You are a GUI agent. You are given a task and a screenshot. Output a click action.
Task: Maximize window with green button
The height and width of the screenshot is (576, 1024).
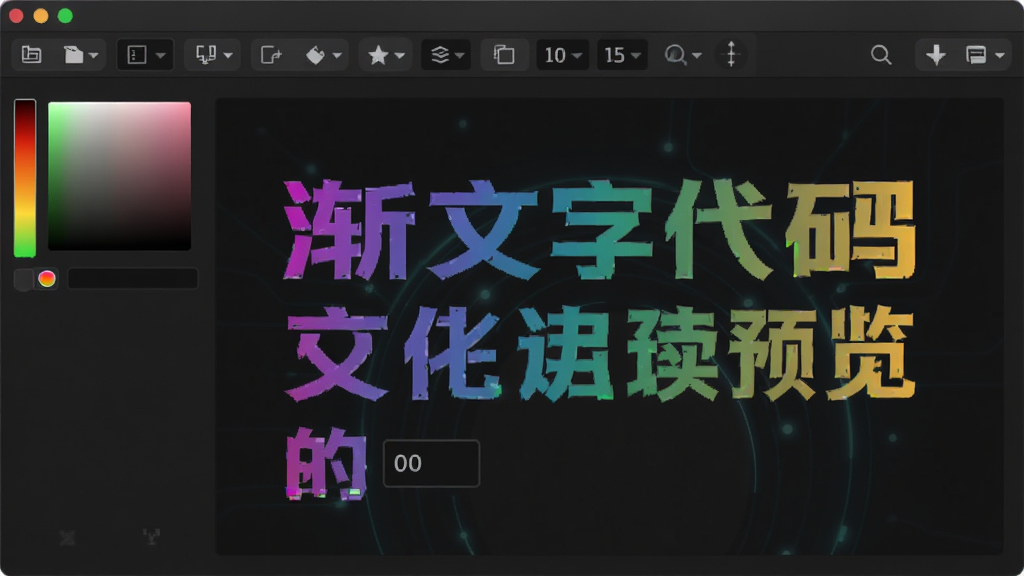(65, 16)
